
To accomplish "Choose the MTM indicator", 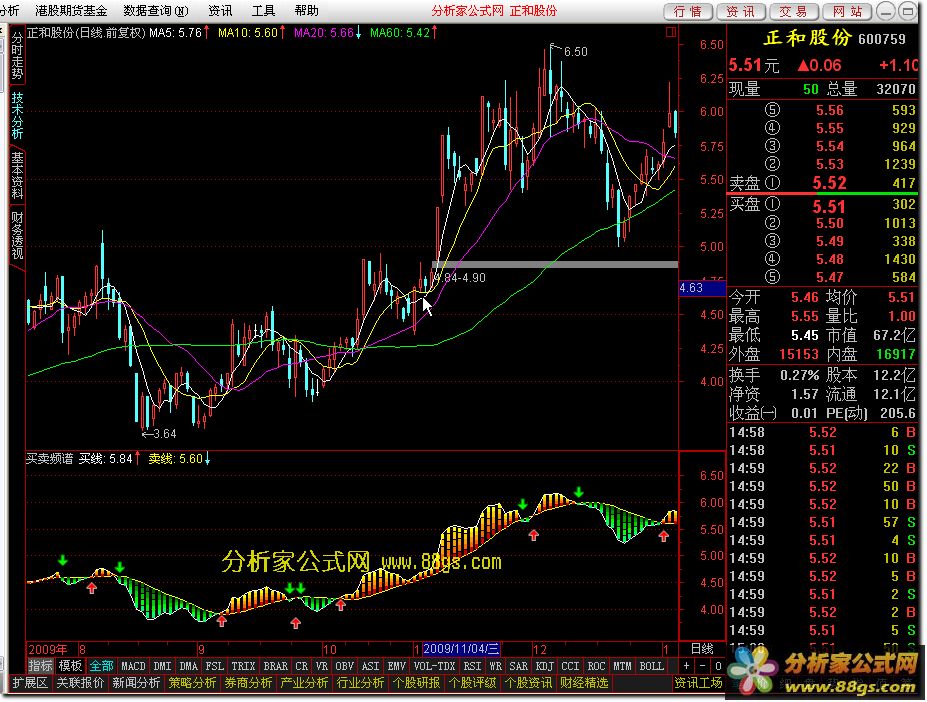I will pyautogui.click(x=622, y=666).
